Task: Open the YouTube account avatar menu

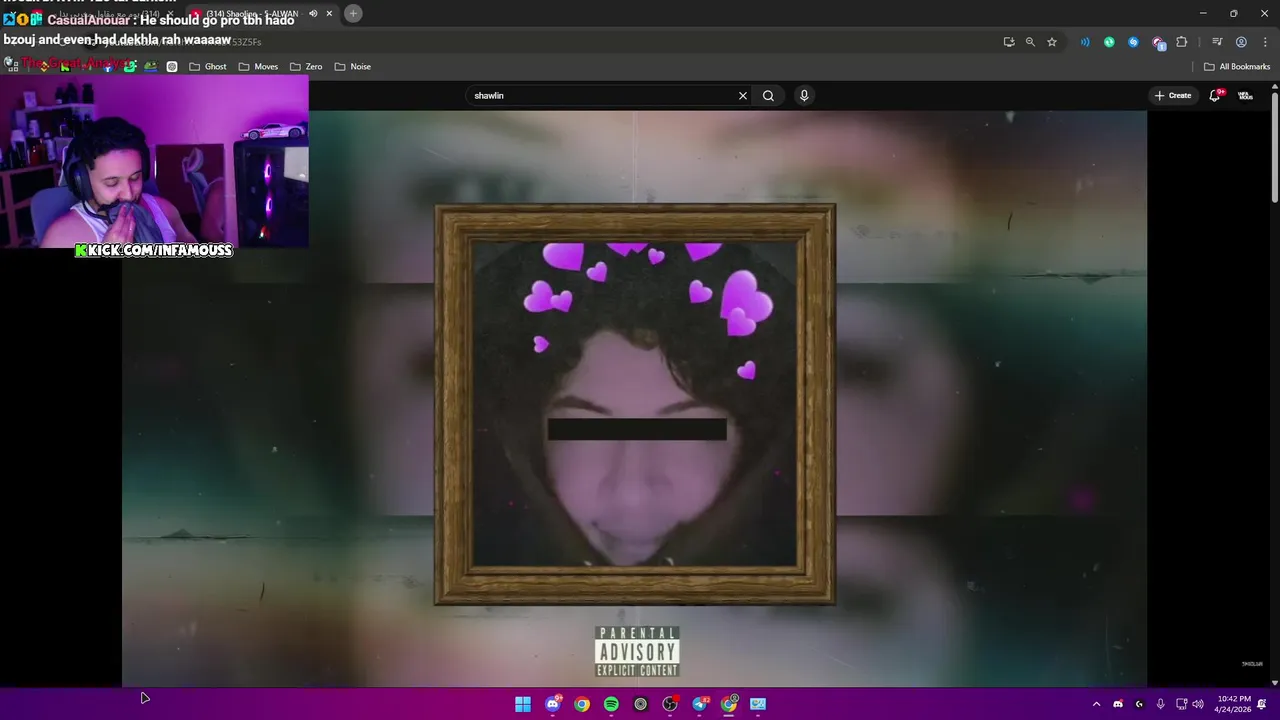Action: pos(1245,96)
